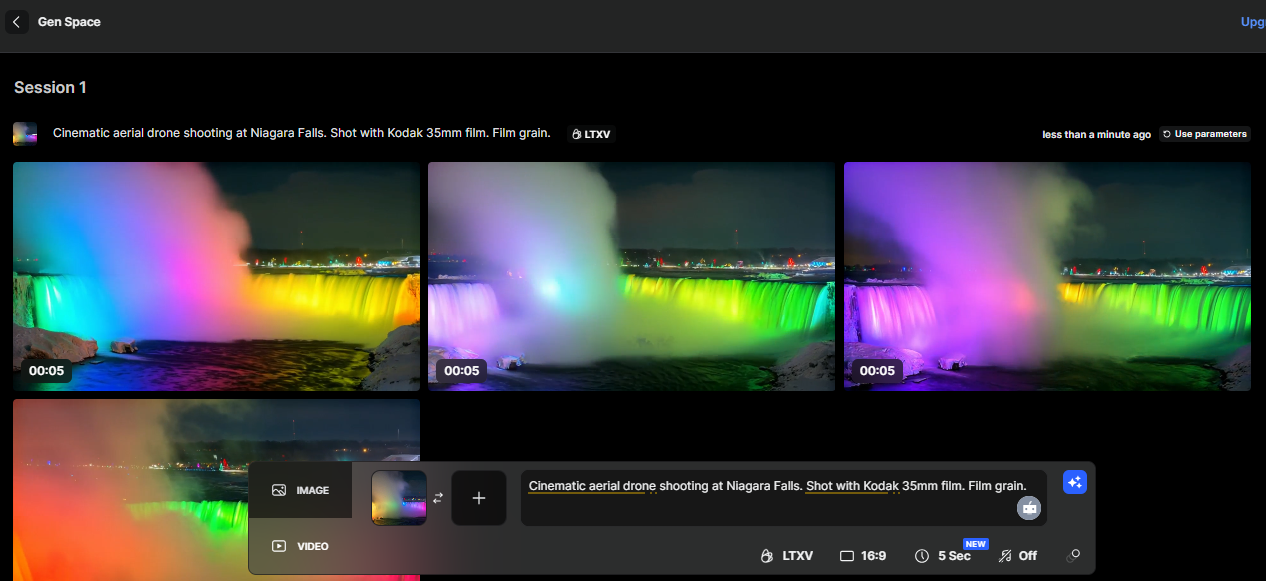This screenshot has width=1266, height=581.
Task: Open the session thumbnail icon beside the prompt
Action: pos(25,134)
